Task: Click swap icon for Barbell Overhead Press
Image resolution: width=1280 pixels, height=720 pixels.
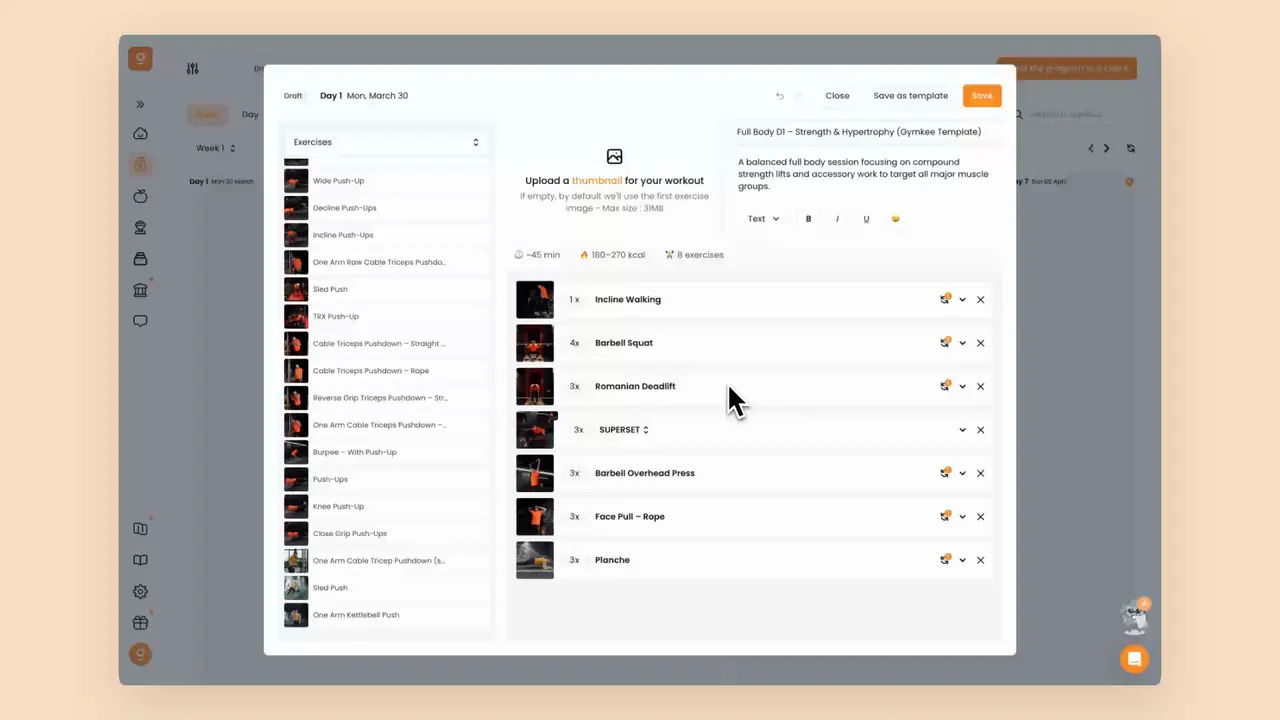Action: pos(945,473)
